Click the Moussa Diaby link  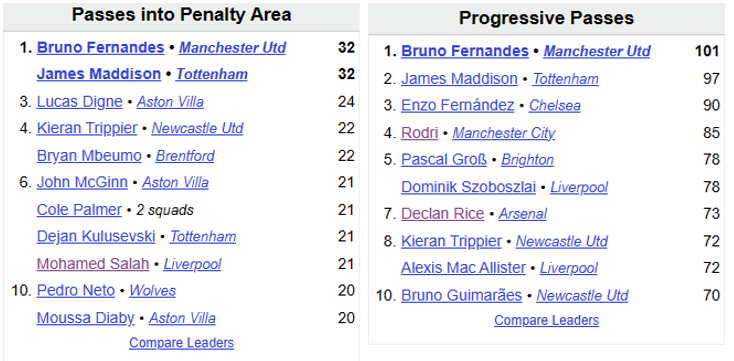[86, 318]
